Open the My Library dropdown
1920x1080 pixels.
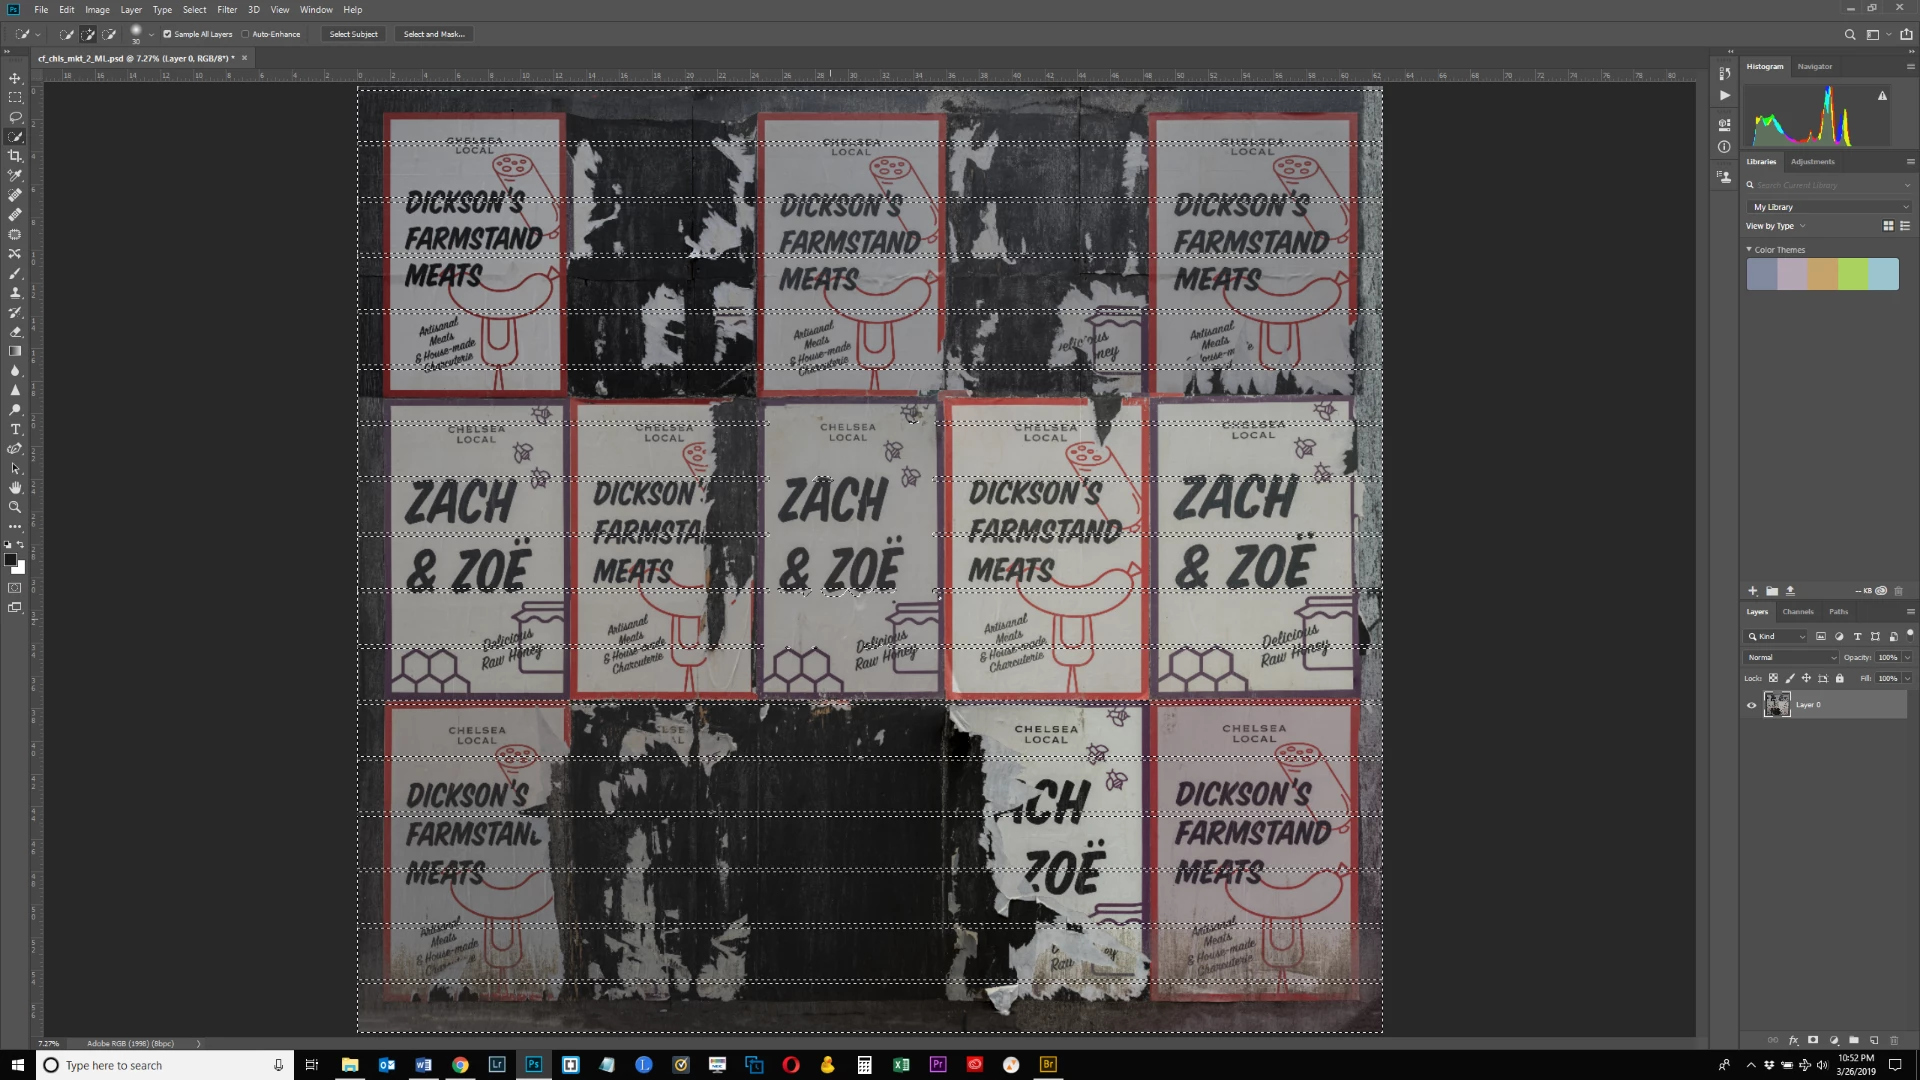pos(1830,207)
